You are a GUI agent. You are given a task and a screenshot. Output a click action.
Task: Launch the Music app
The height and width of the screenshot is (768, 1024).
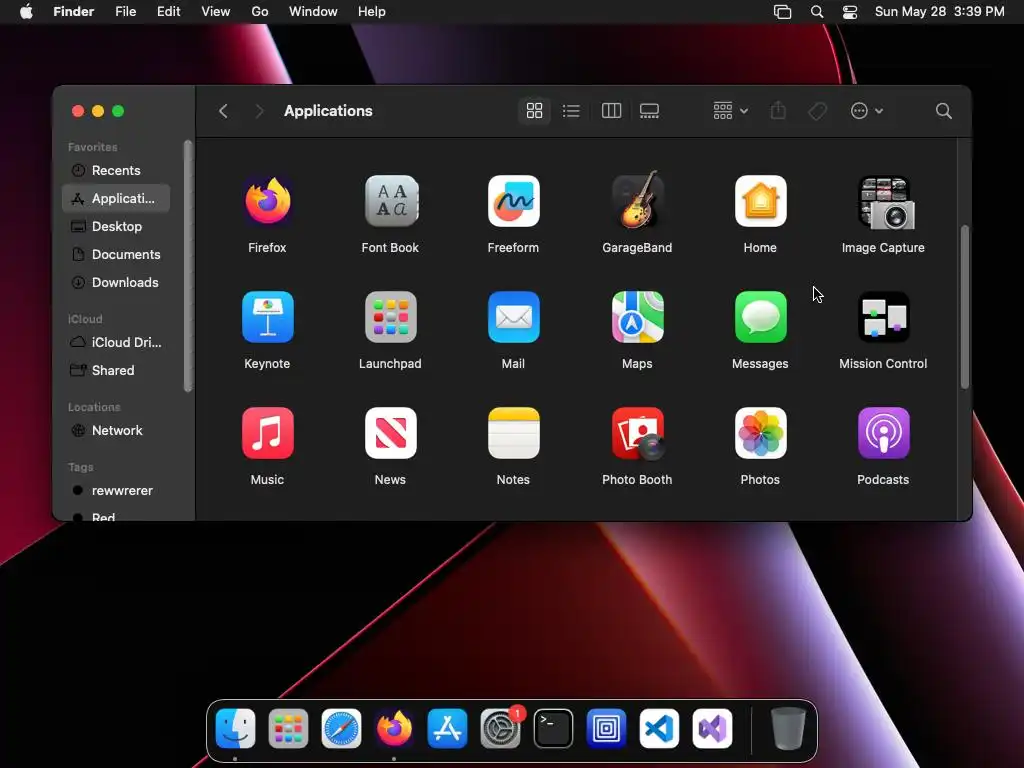[x=267, y=433]
